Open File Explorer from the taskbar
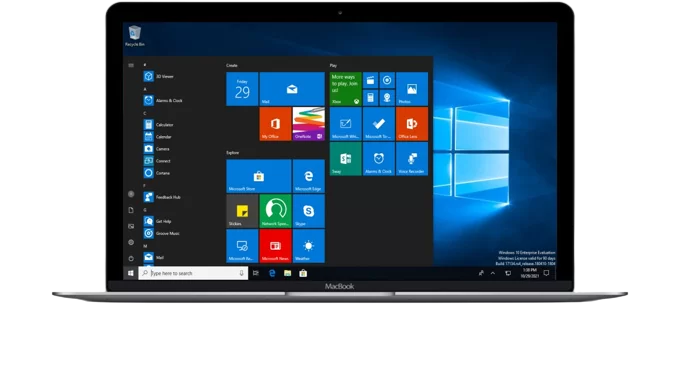This screenshot has height=367, width=680. [287, 273]
